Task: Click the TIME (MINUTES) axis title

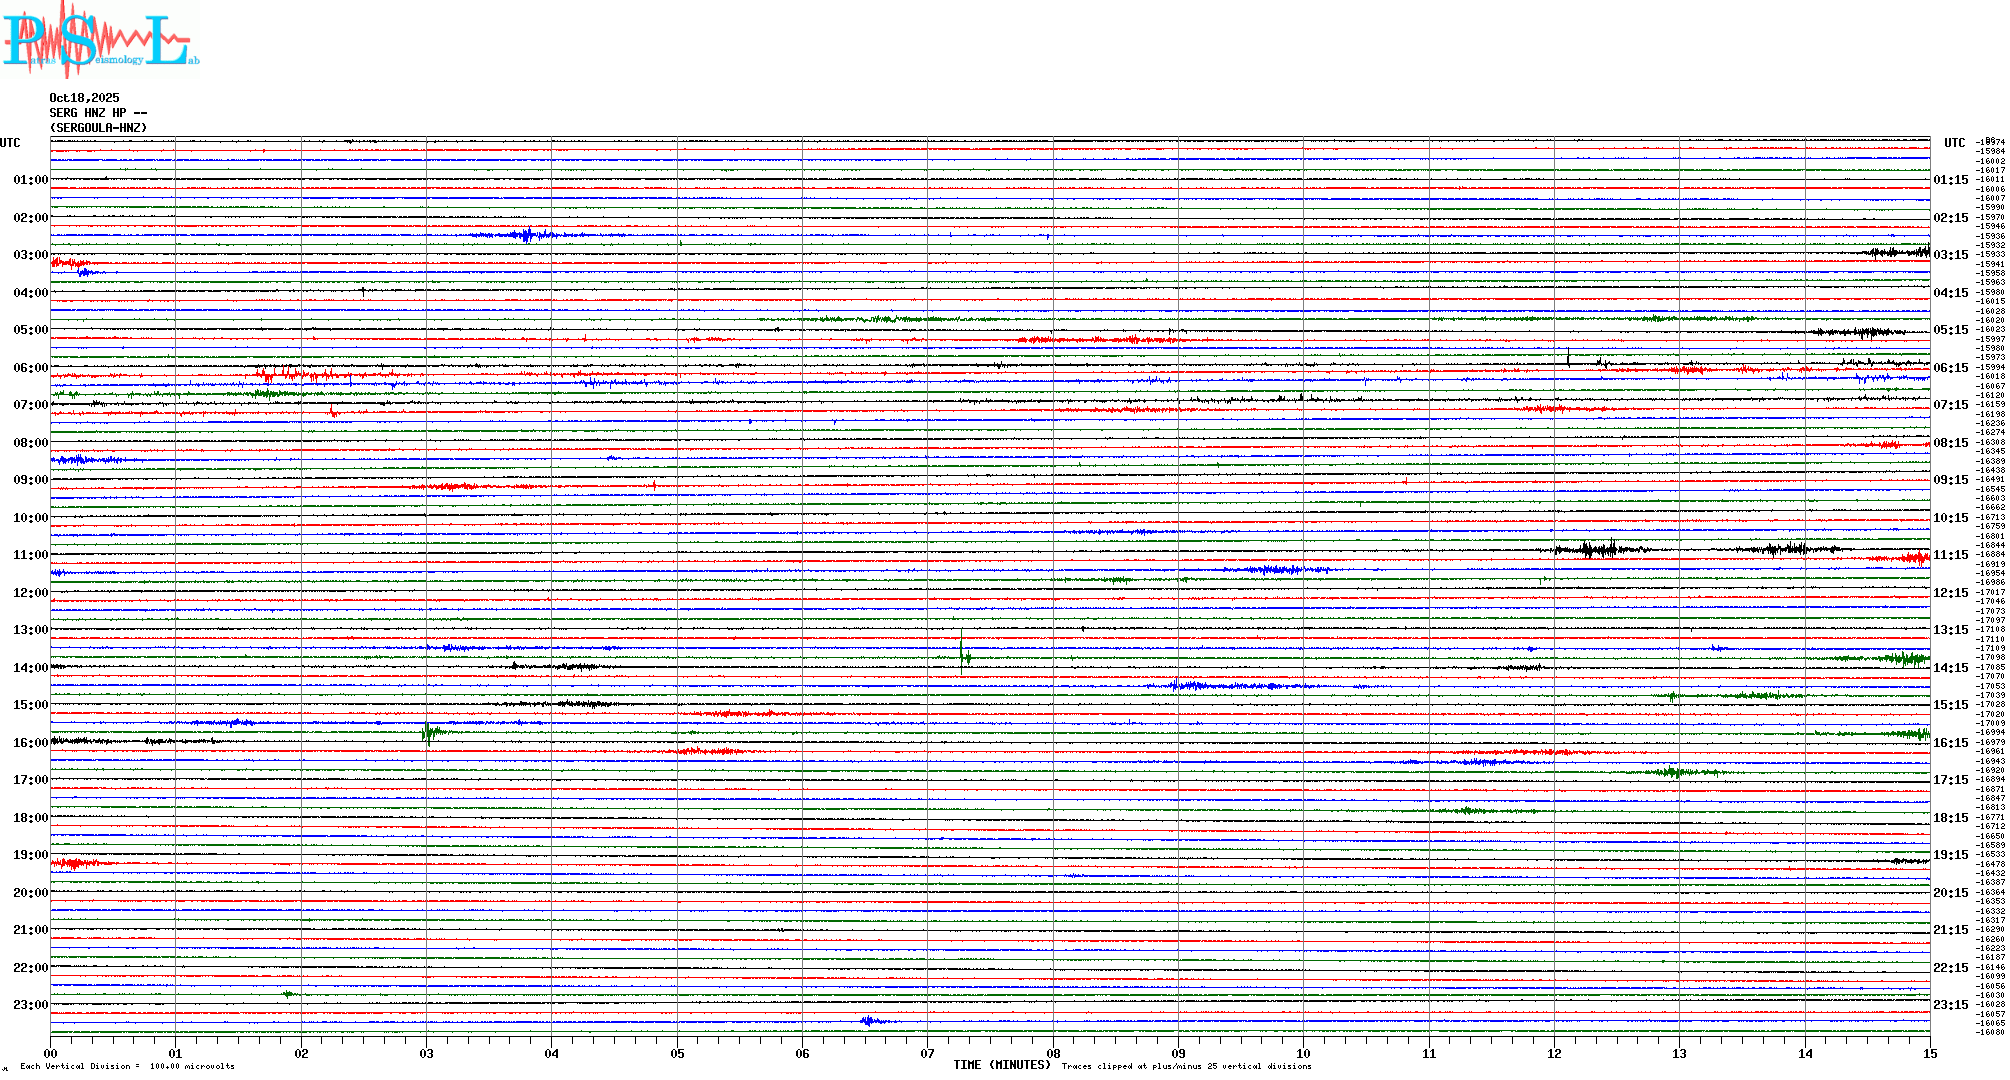Action: (1002, 1065)
